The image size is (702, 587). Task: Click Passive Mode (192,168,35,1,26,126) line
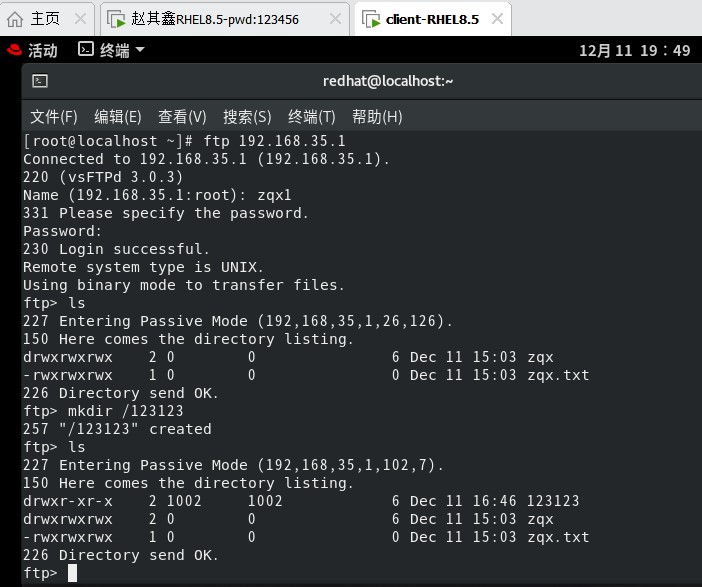[238, 321]
